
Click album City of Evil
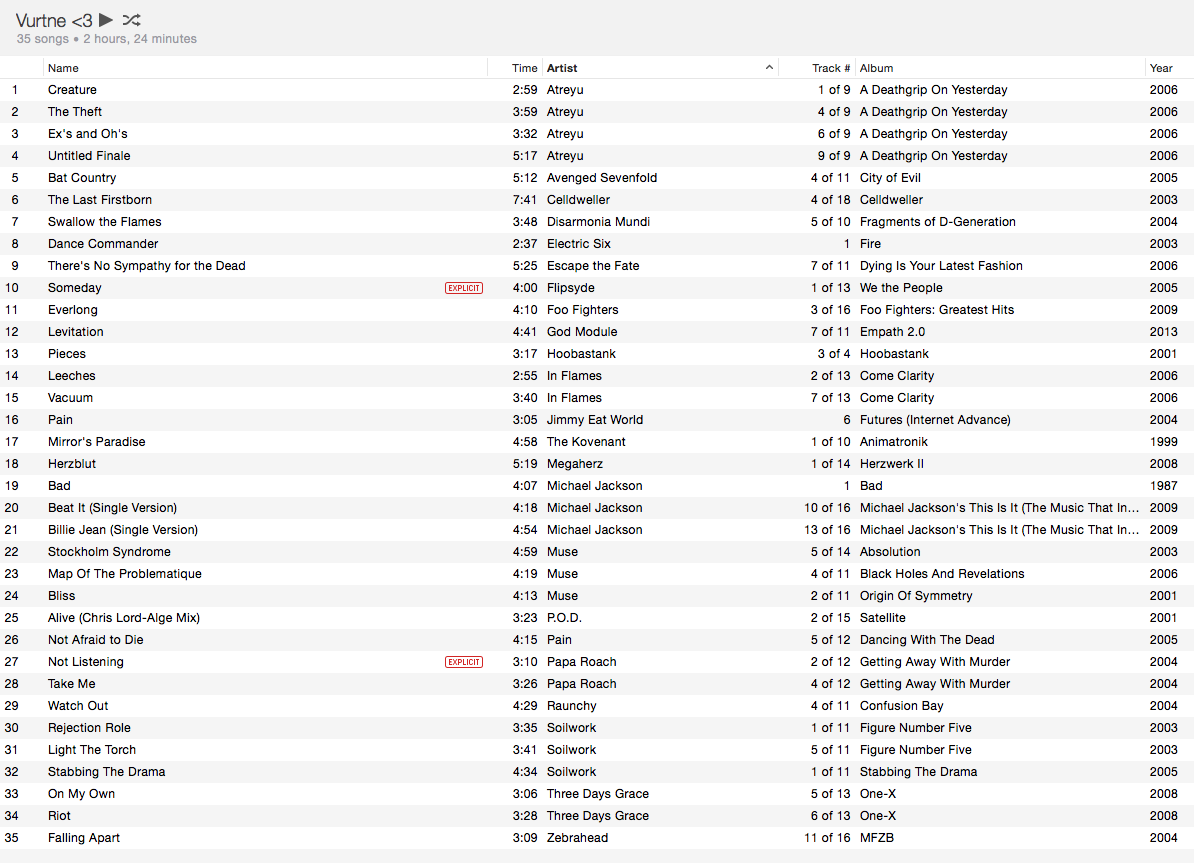click(890, 178)
